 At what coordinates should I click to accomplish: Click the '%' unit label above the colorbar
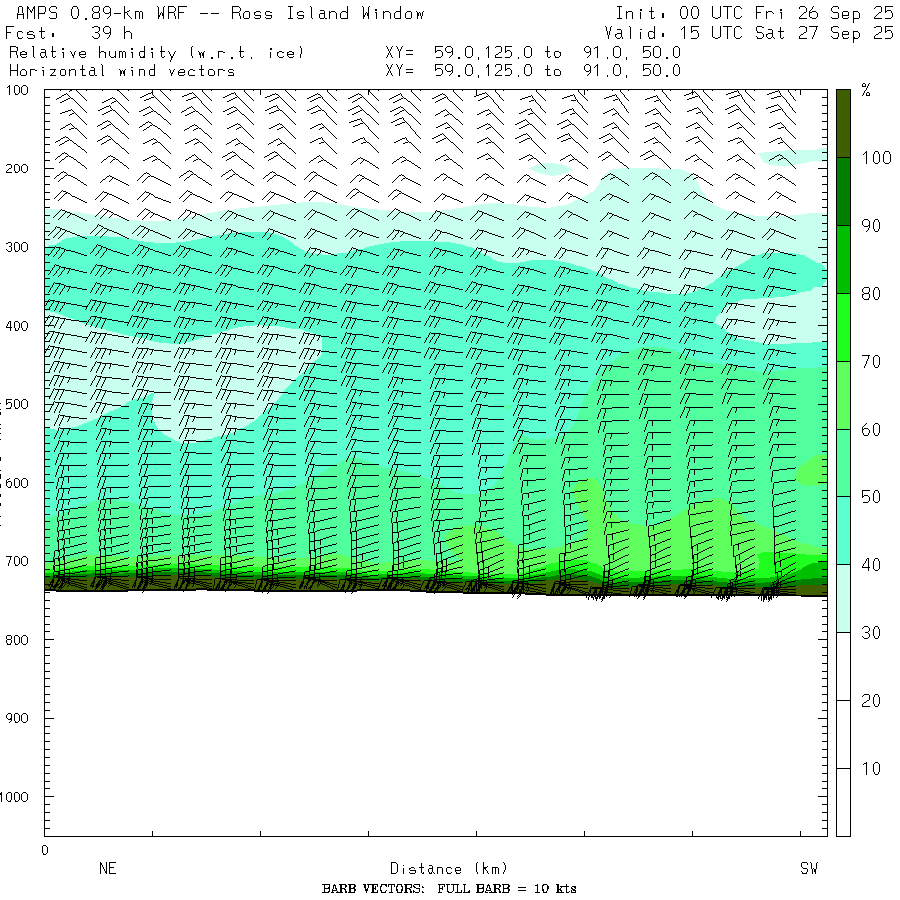pos(866,90)
